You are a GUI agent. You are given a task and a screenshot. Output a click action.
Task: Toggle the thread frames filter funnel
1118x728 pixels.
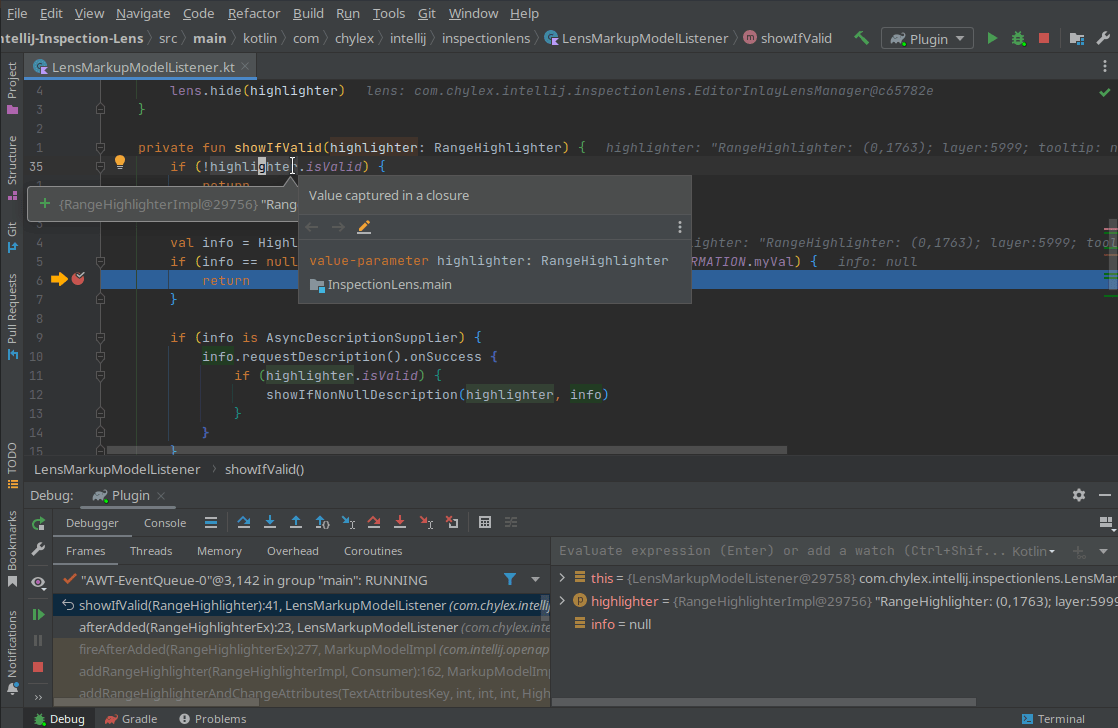pos(510,579)
